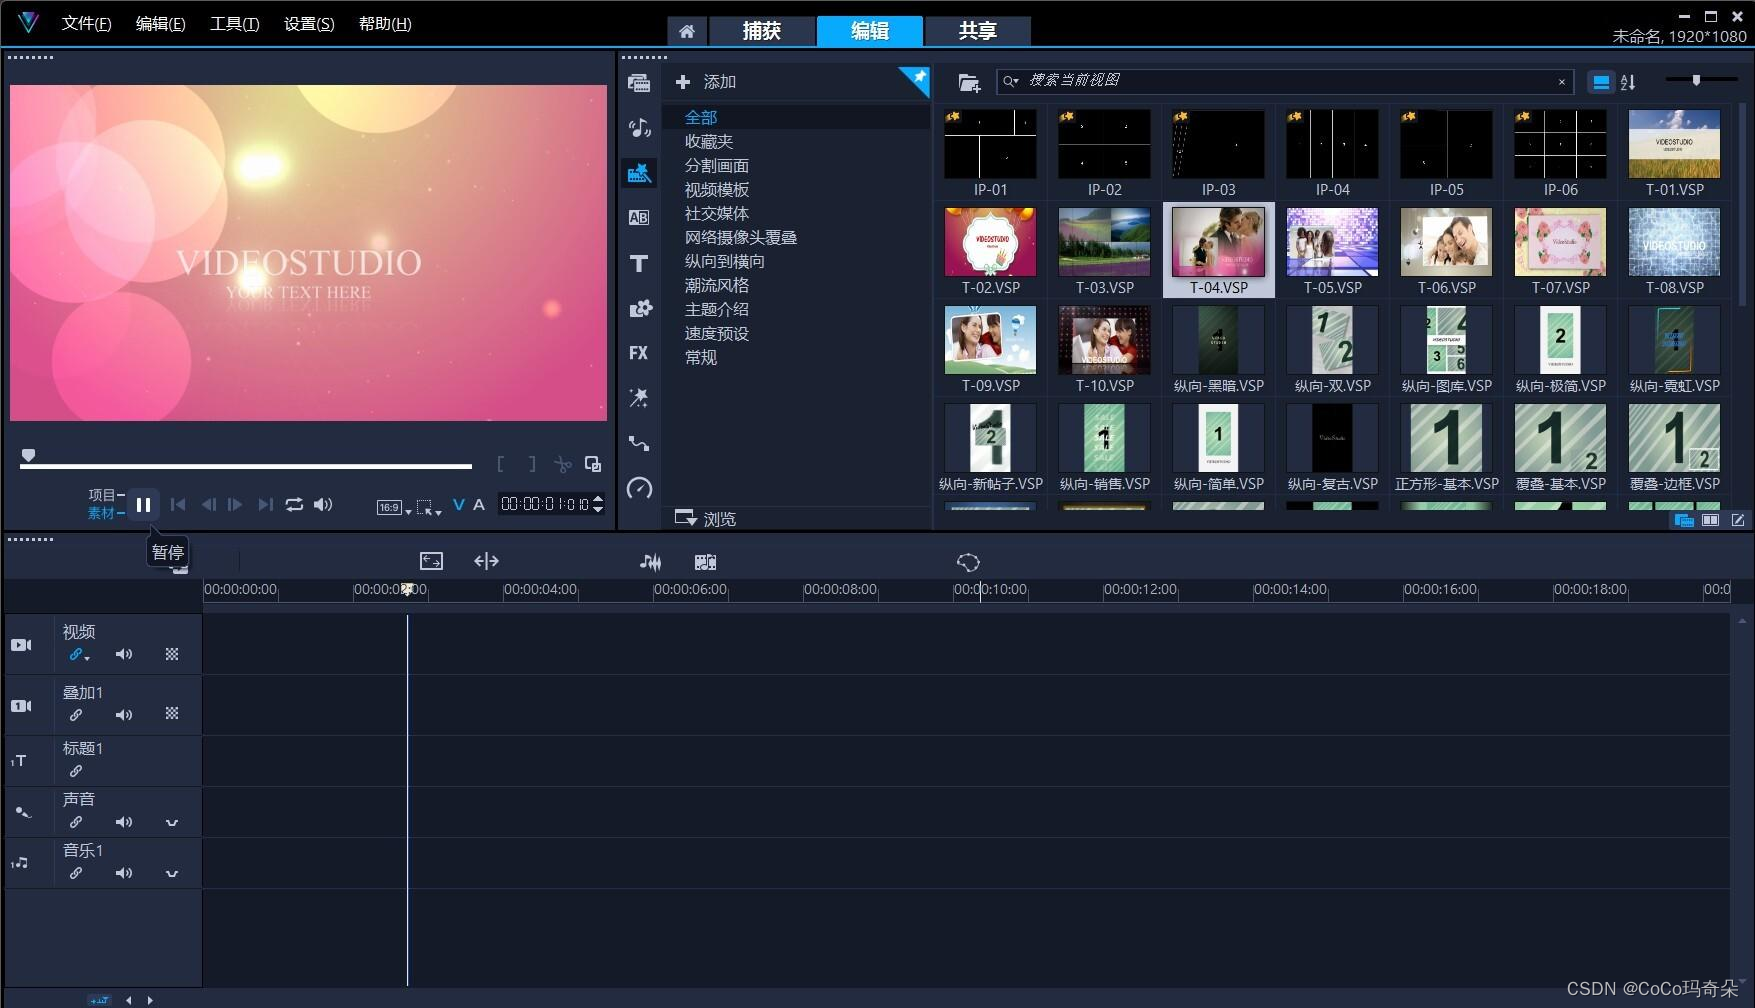This screenshot has width=1755, height=1008.
Task: Toggle ripple link on Title 1 track
Action: [75, 771]
